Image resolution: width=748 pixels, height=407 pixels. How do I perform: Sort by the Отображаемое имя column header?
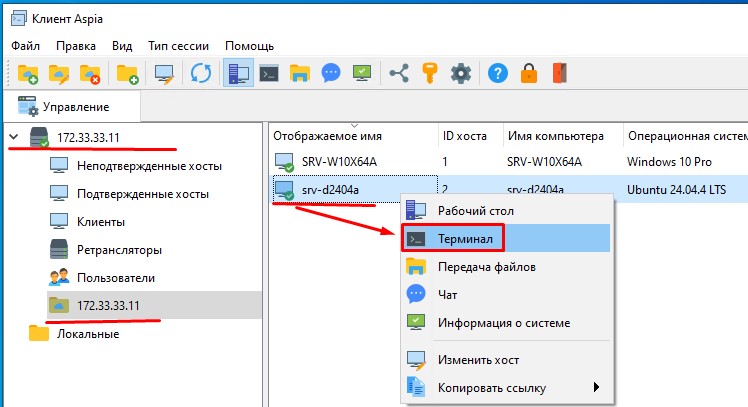tap(353, 136)
